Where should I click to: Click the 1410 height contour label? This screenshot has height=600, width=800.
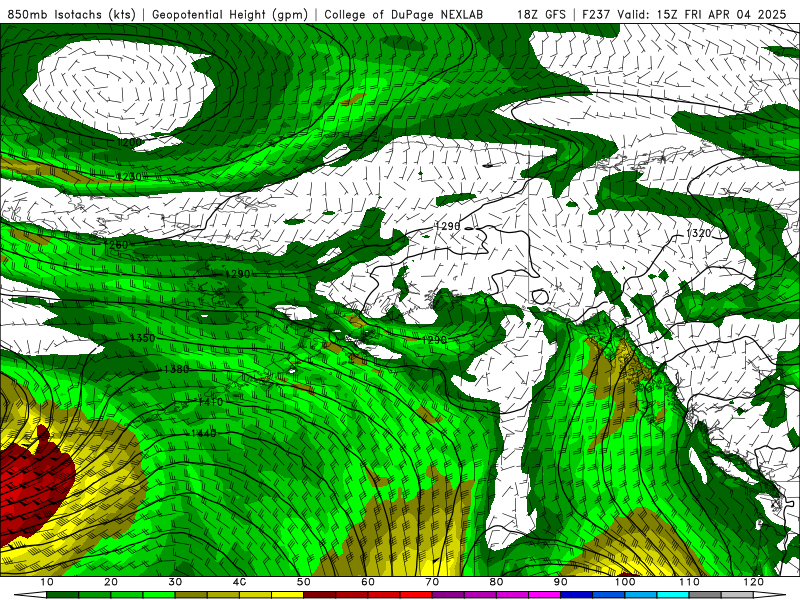[x=210, y=402]
